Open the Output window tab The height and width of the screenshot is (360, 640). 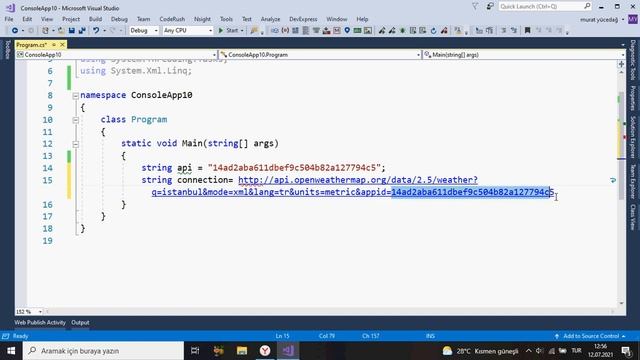pos(80,322)
